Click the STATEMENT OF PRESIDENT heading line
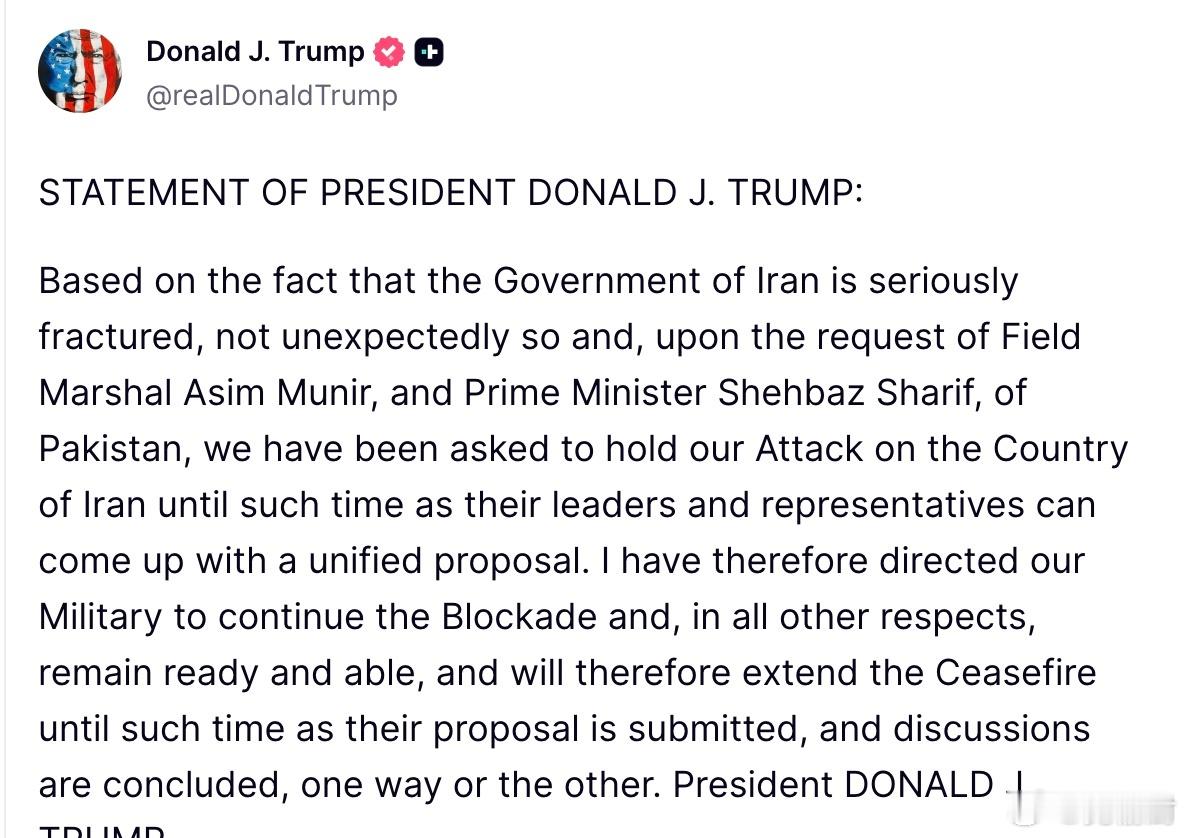This screenshot has width=1186, height=838. tap(450, 193)
